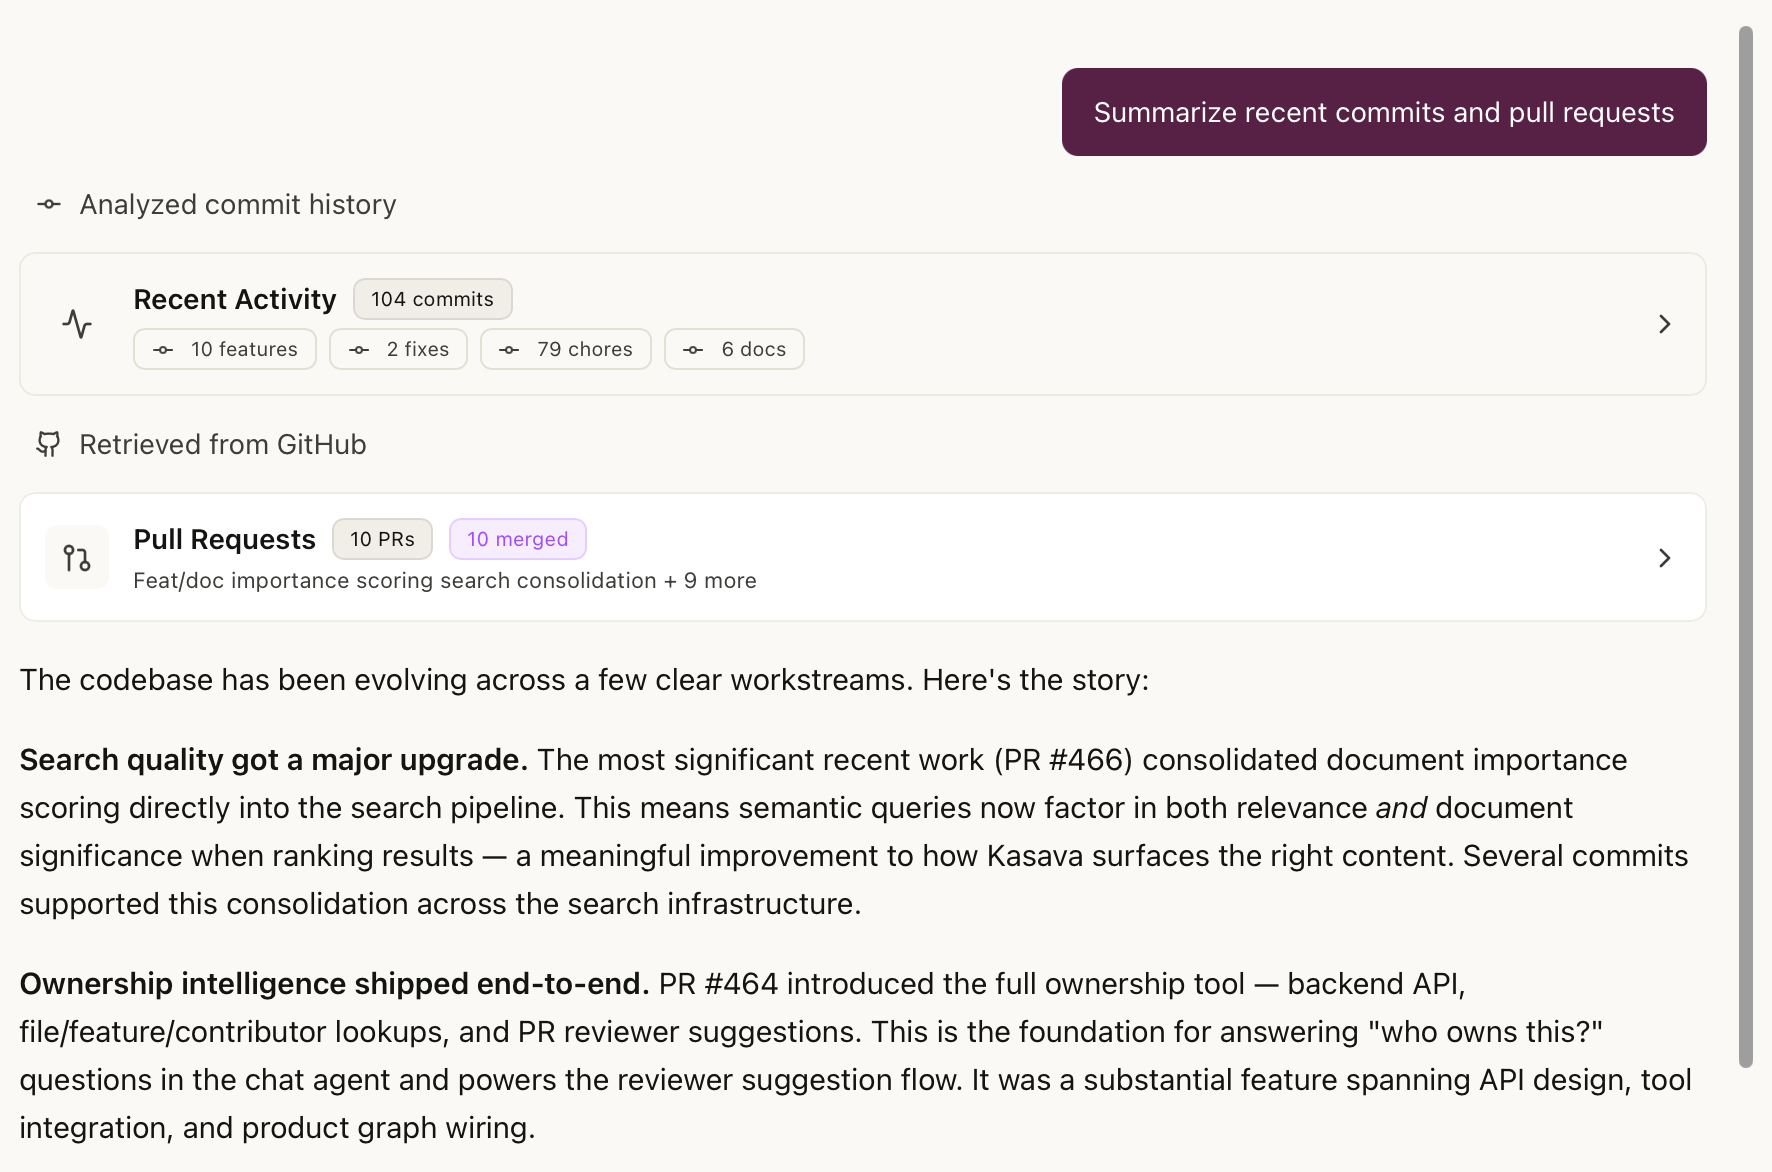Image resolution: width=1772 pixels, height=1172 pixels.
Task: Click the commit icon in the 79 chores badge
Action: (510, 349)
